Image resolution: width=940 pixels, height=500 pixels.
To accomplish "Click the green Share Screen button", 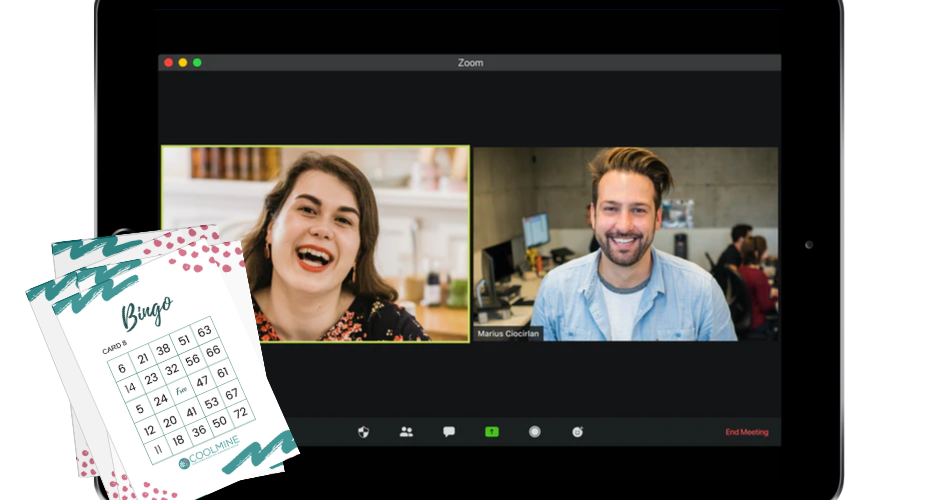I will click(492, 432).
